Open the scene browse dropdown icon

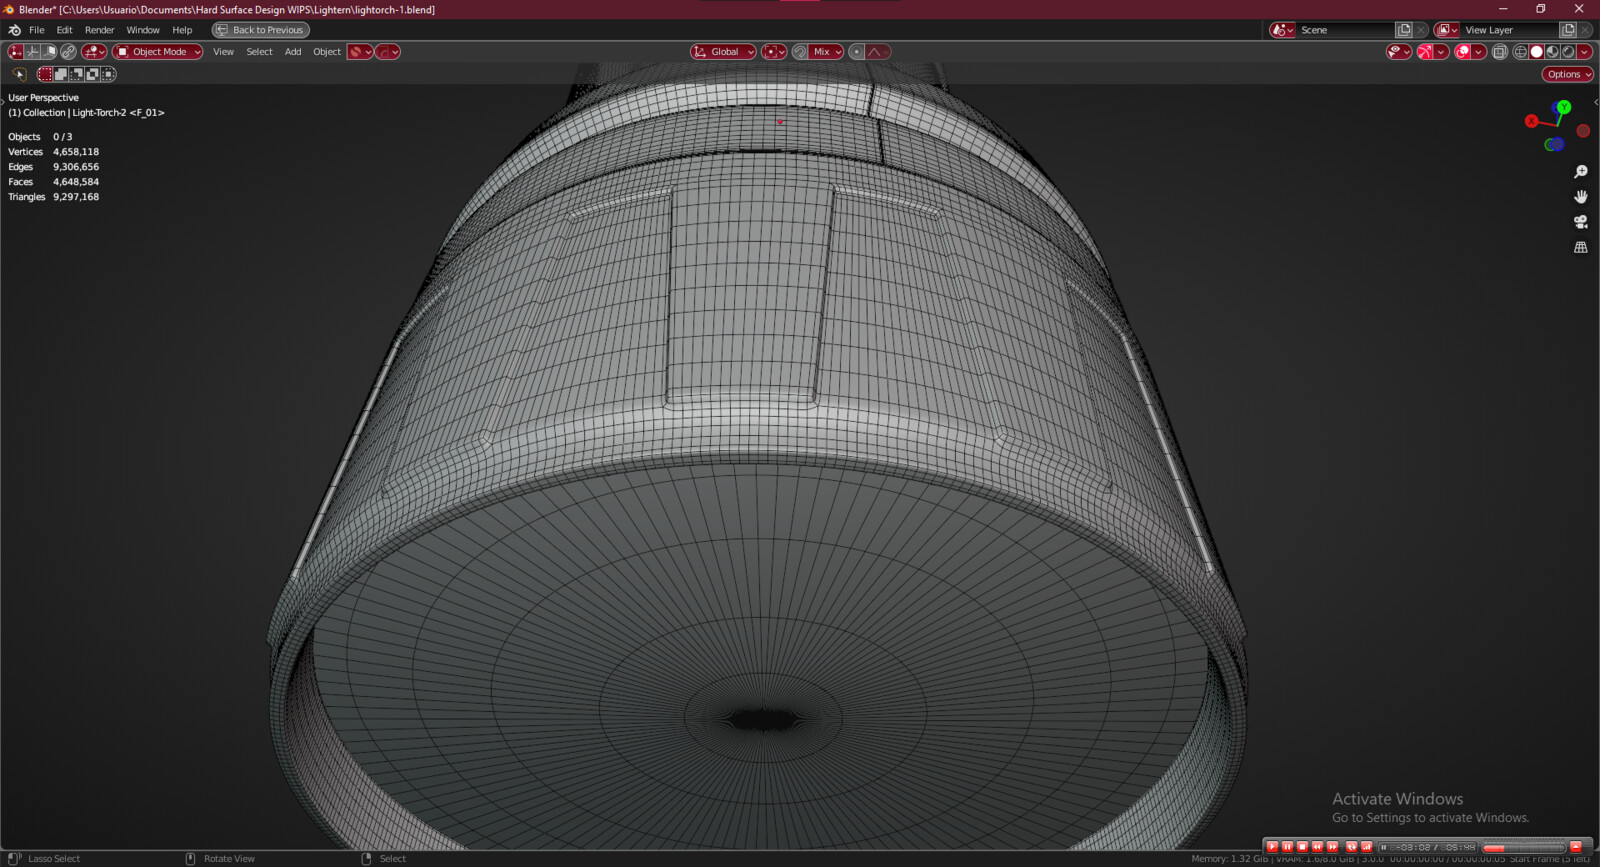tap(1282, 30)
